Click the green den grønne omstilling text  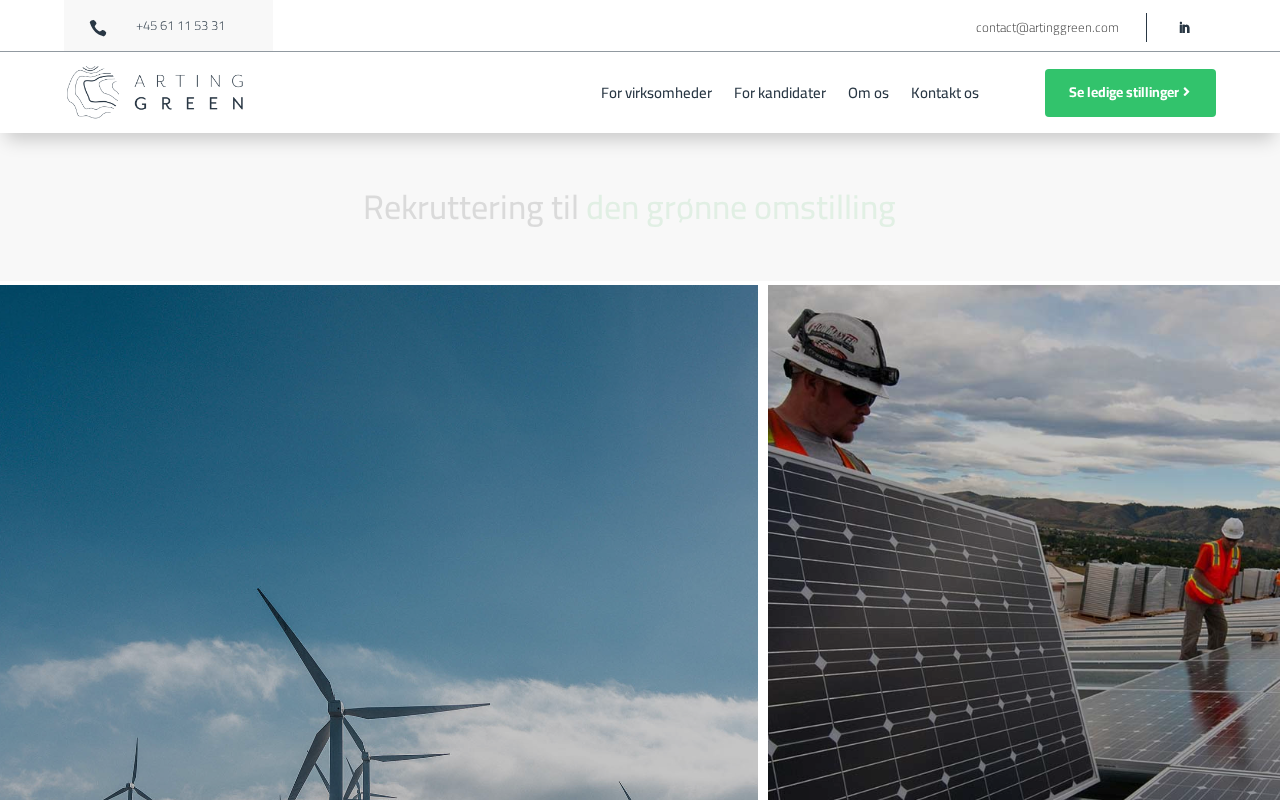point(740,208)
